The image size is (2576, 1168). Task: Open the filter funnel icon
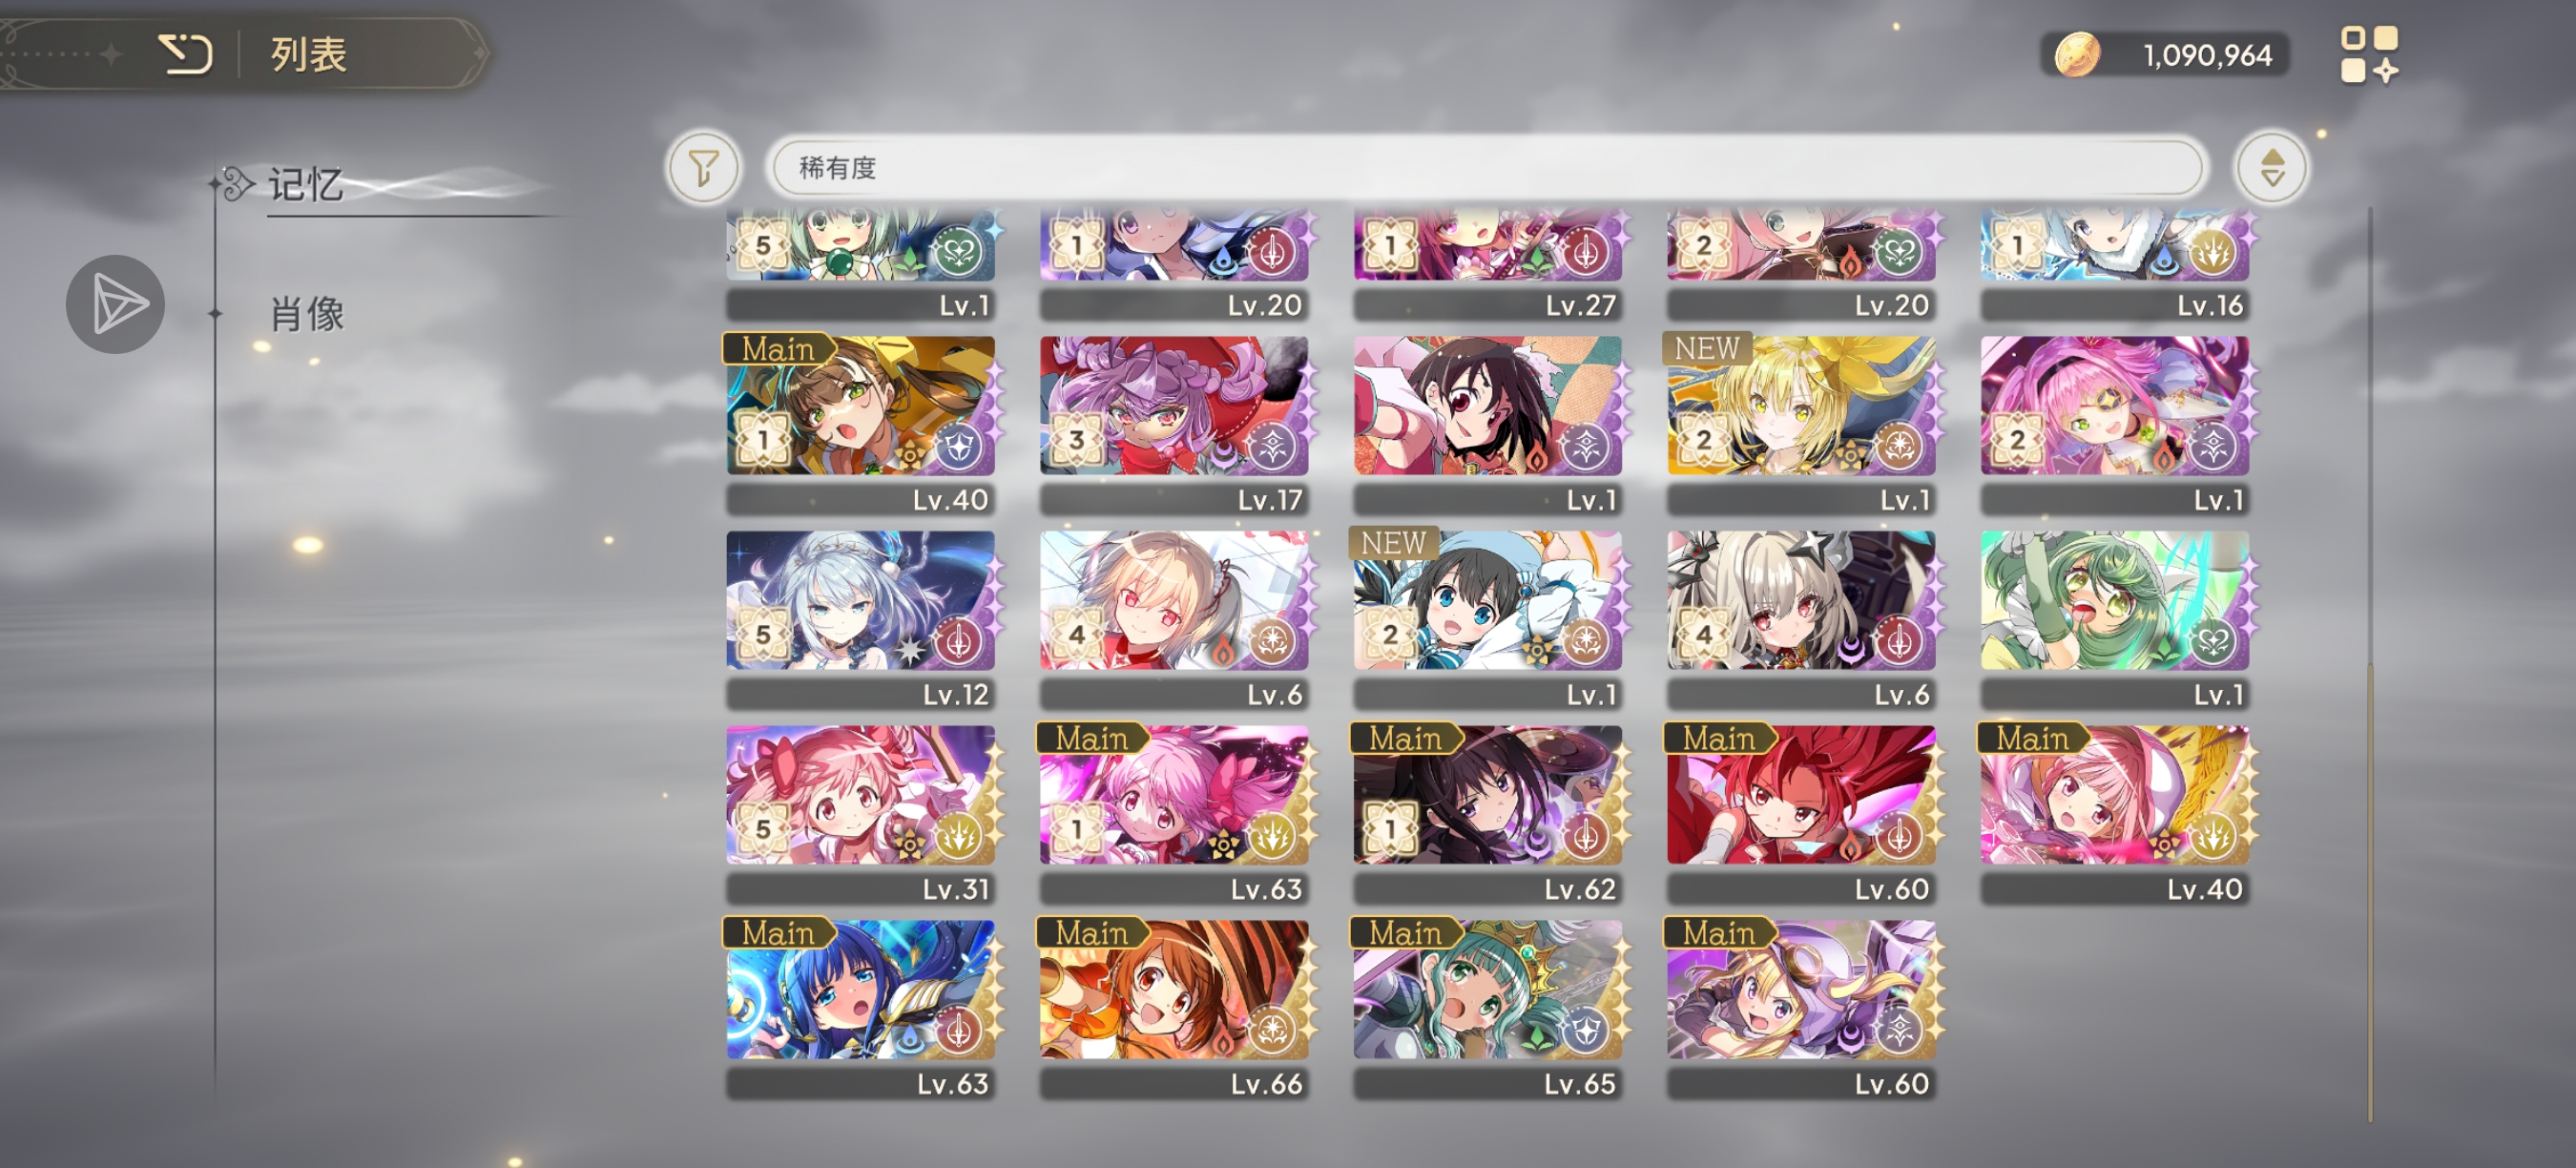point(703,168)
